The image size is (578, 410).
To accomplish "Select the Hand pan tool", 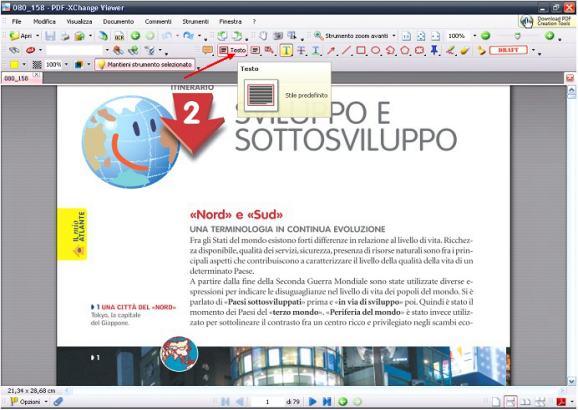I will click(x=263, y=36).
